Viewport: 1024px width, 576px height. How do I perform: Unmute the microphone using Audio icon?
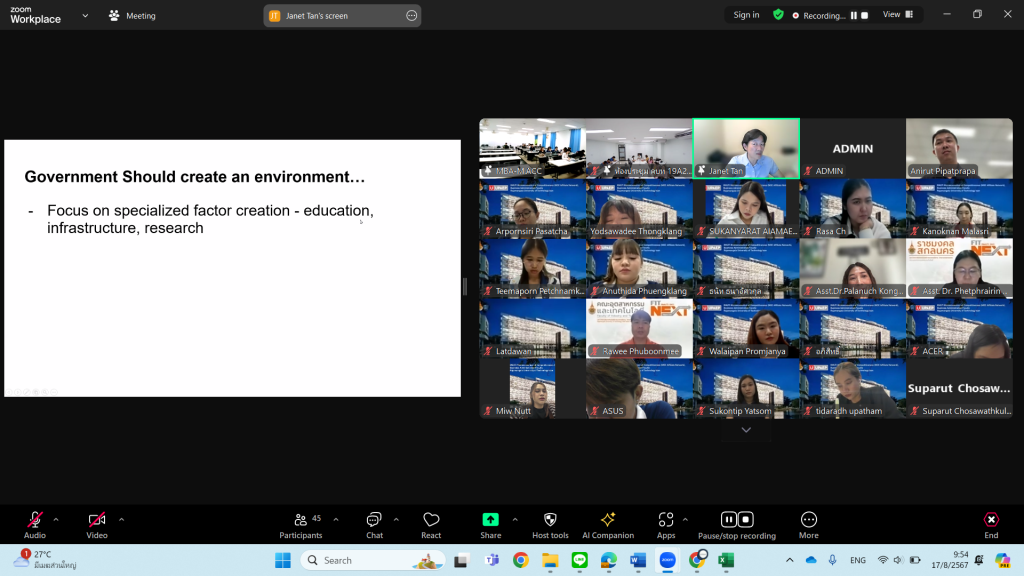35,520
